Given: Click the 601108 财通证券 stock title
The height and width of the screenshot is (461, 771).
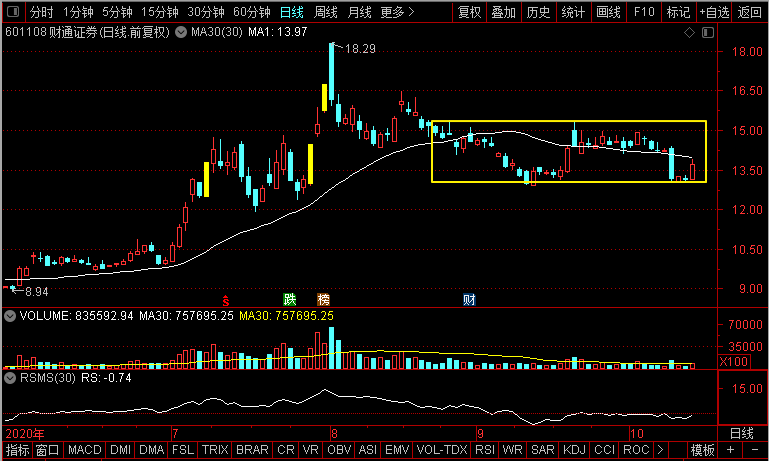Looking at the screenshot, I should click(88, 32).
